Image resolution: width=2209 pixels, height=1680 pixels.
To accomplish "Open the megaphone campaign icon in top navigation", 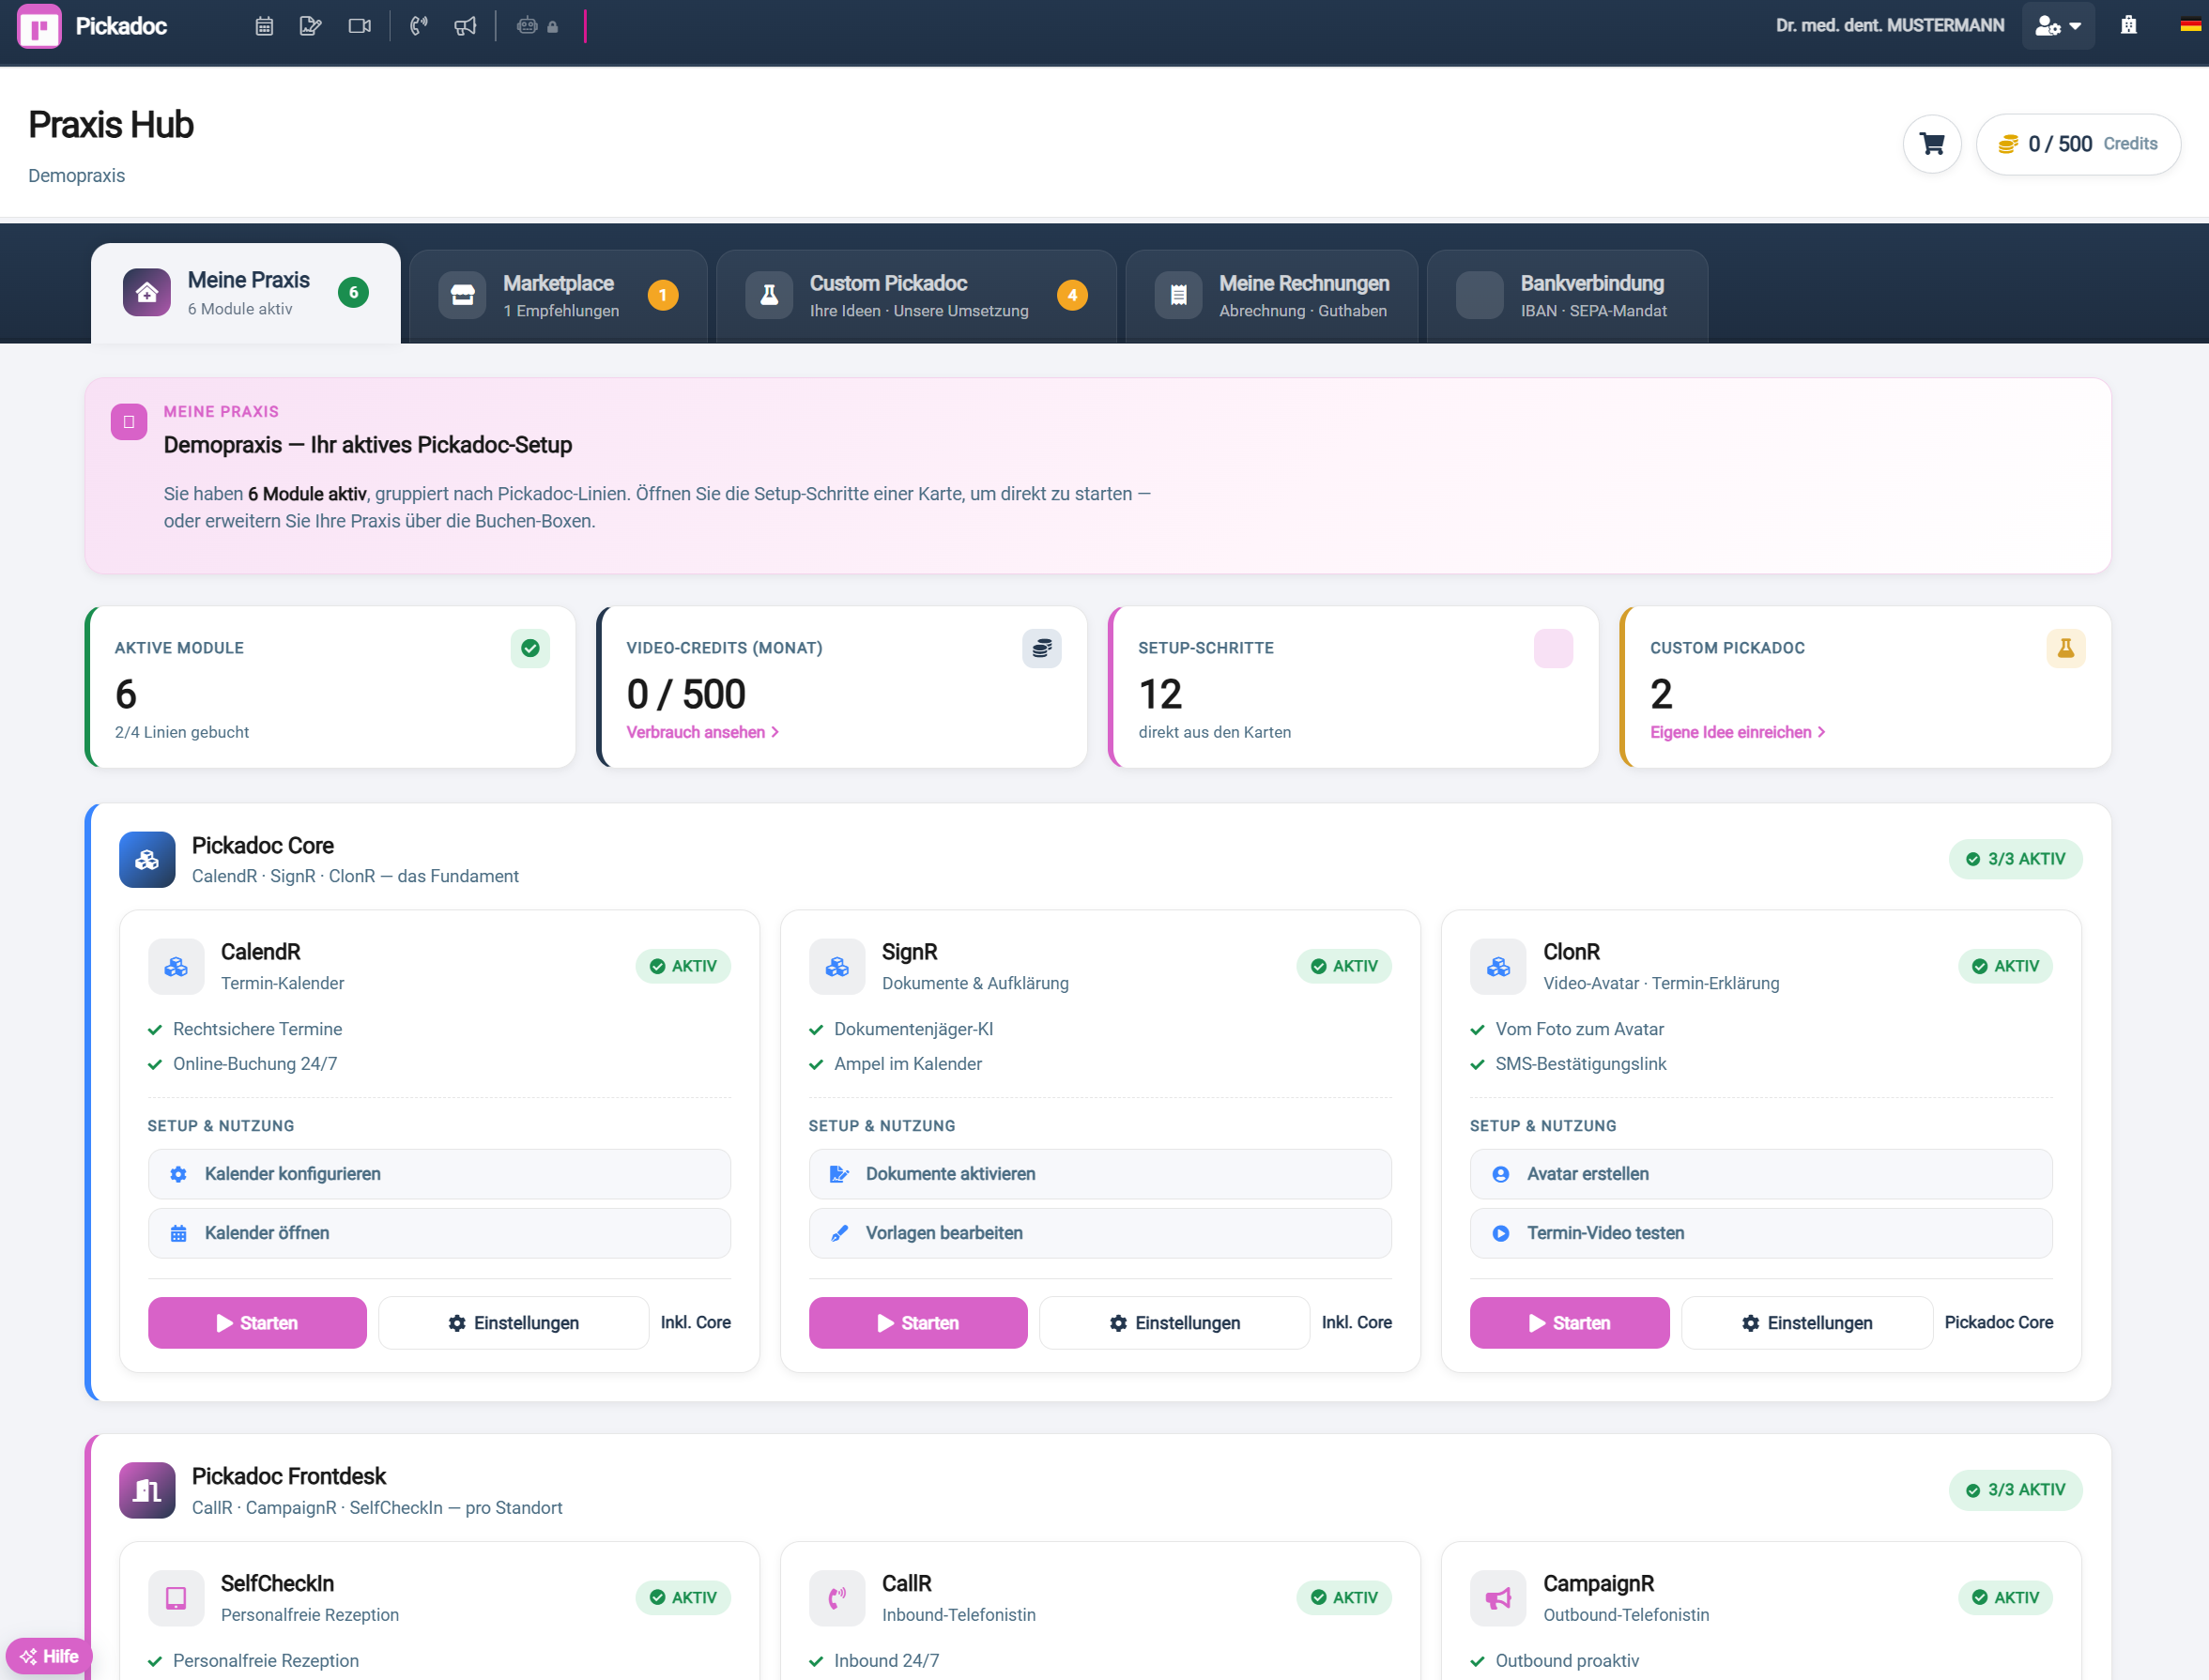I will point(466,26).
